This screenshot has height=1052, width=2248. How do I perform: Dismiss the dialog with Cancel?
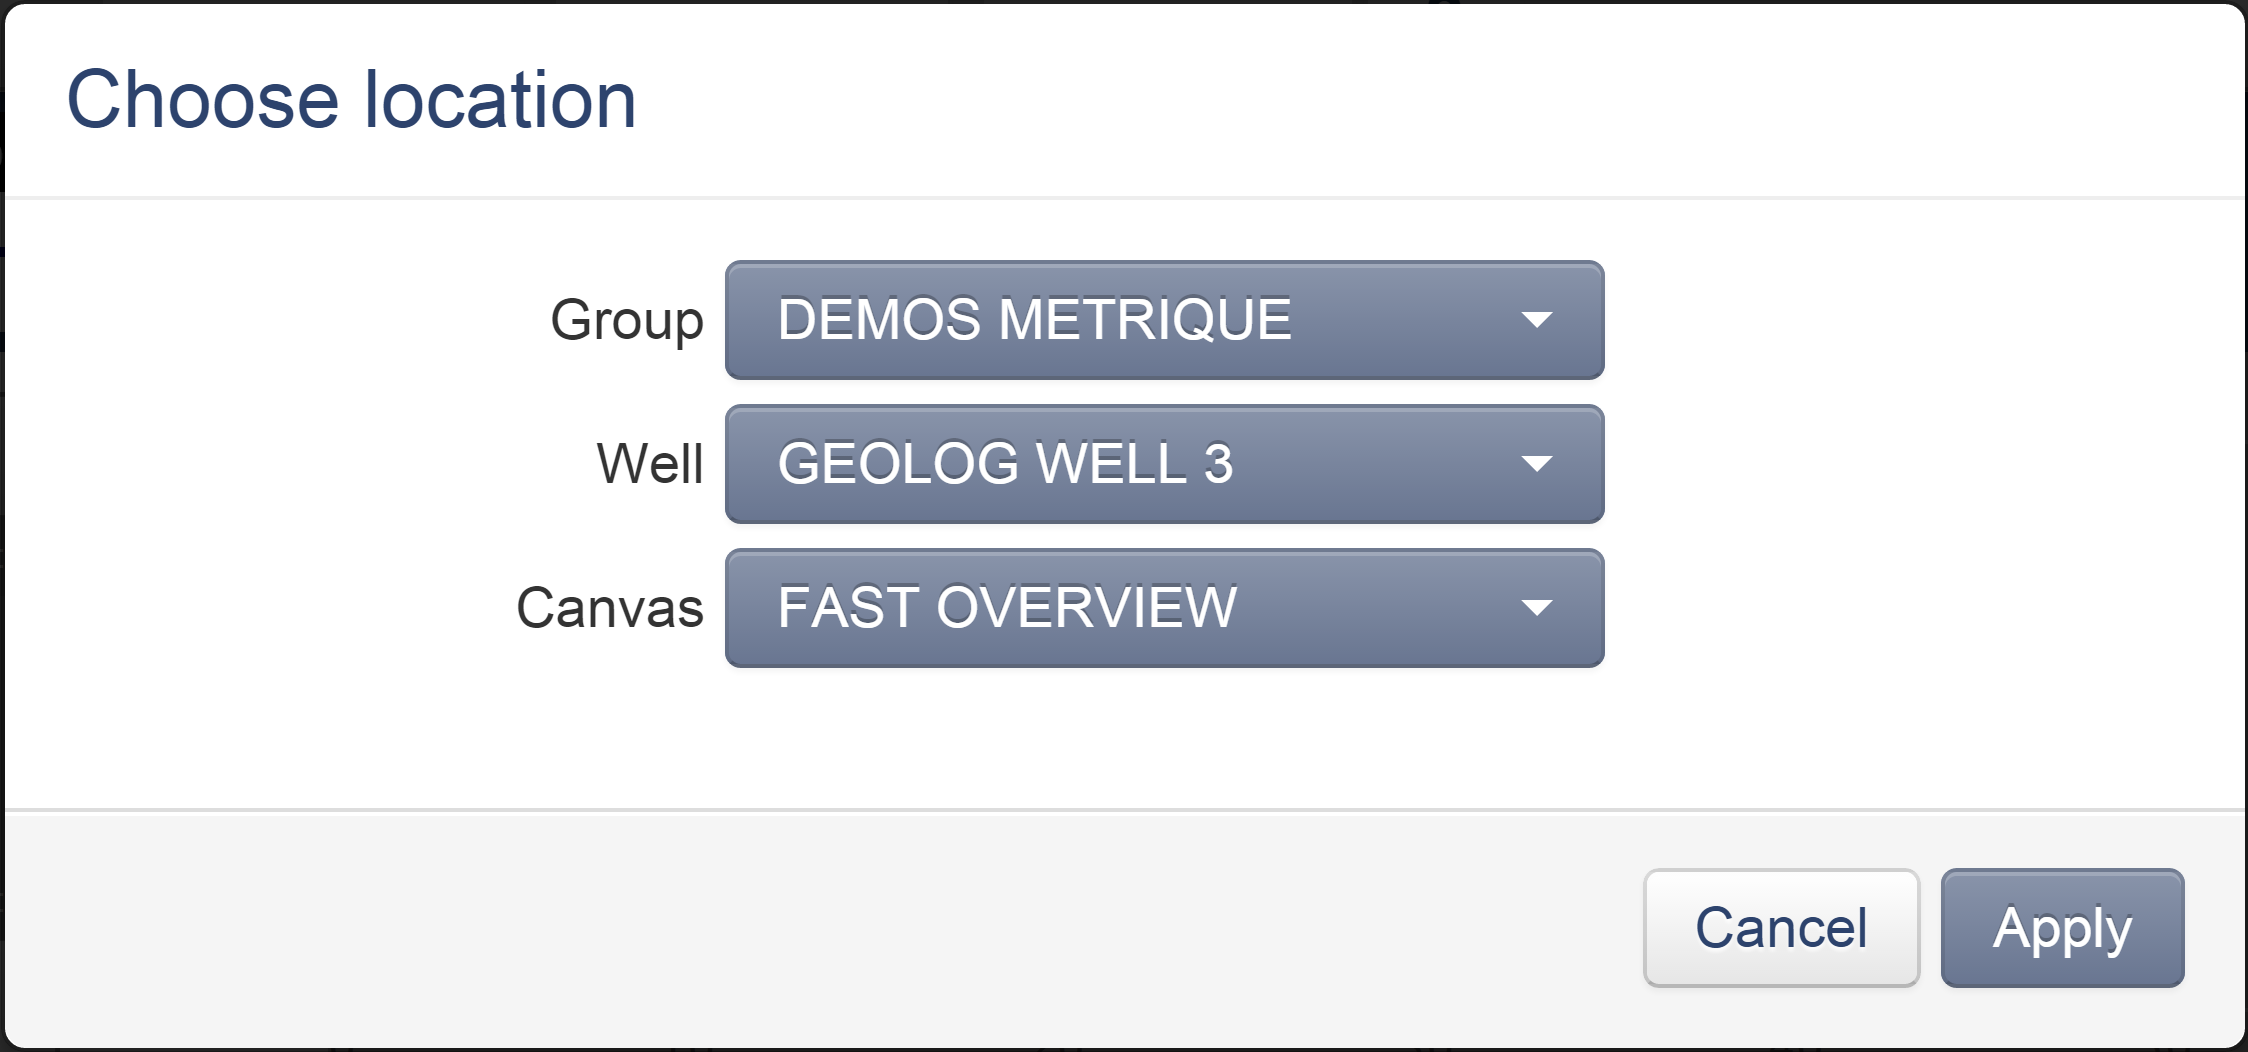(x=1781, y=927)
